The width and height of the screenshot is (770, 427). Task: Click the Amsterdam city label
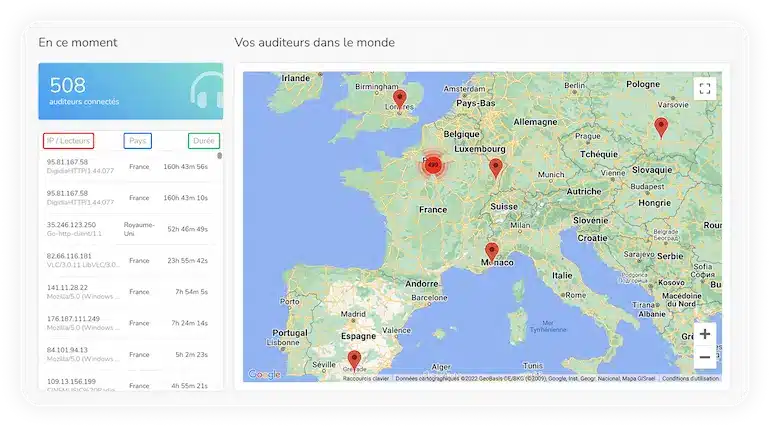pyautogui.click(x=464, y=89)
